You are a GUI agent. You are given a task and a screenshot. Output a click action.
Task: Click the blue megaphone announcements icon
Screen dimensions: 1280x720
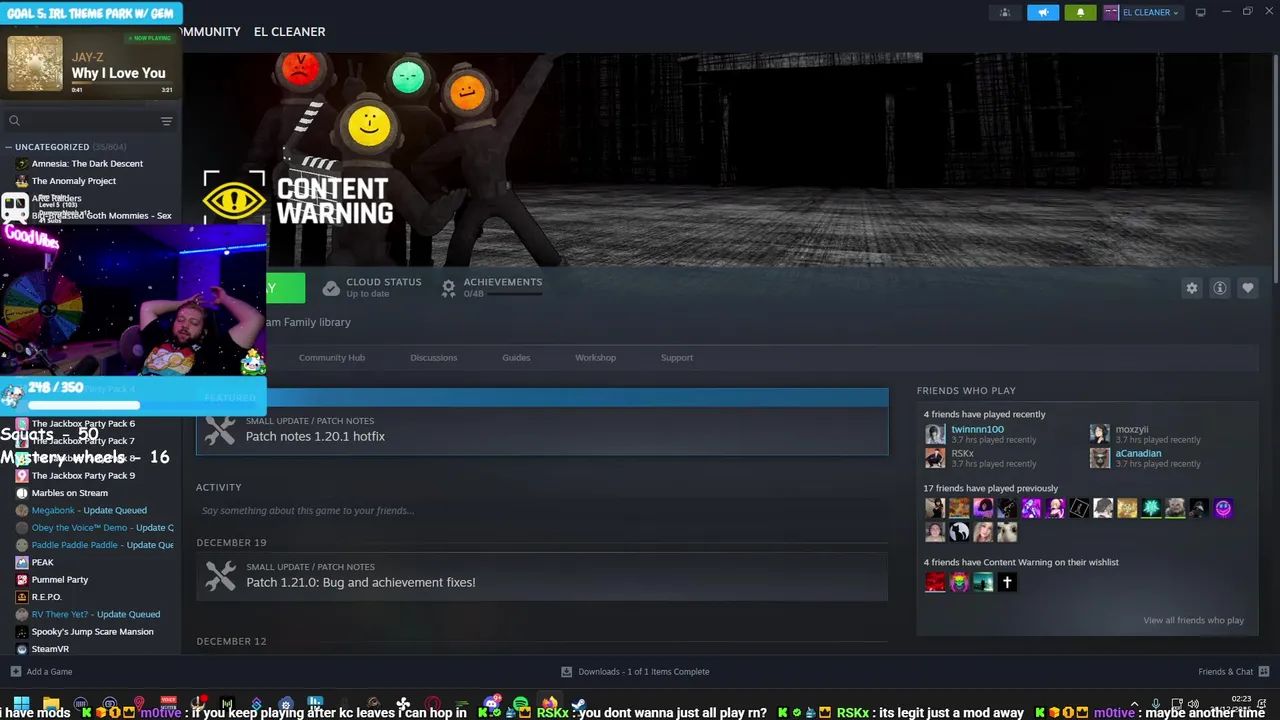pyautogui.click(x=1042, y=13)
